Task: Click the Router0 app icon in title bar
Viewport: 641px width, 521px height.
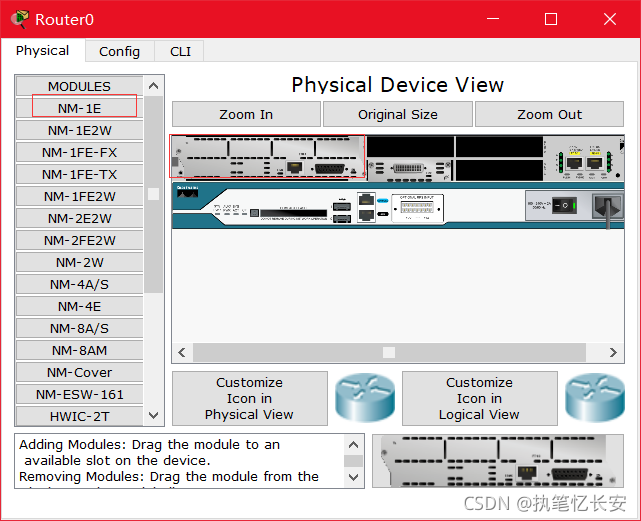Action: click(19, 19)
